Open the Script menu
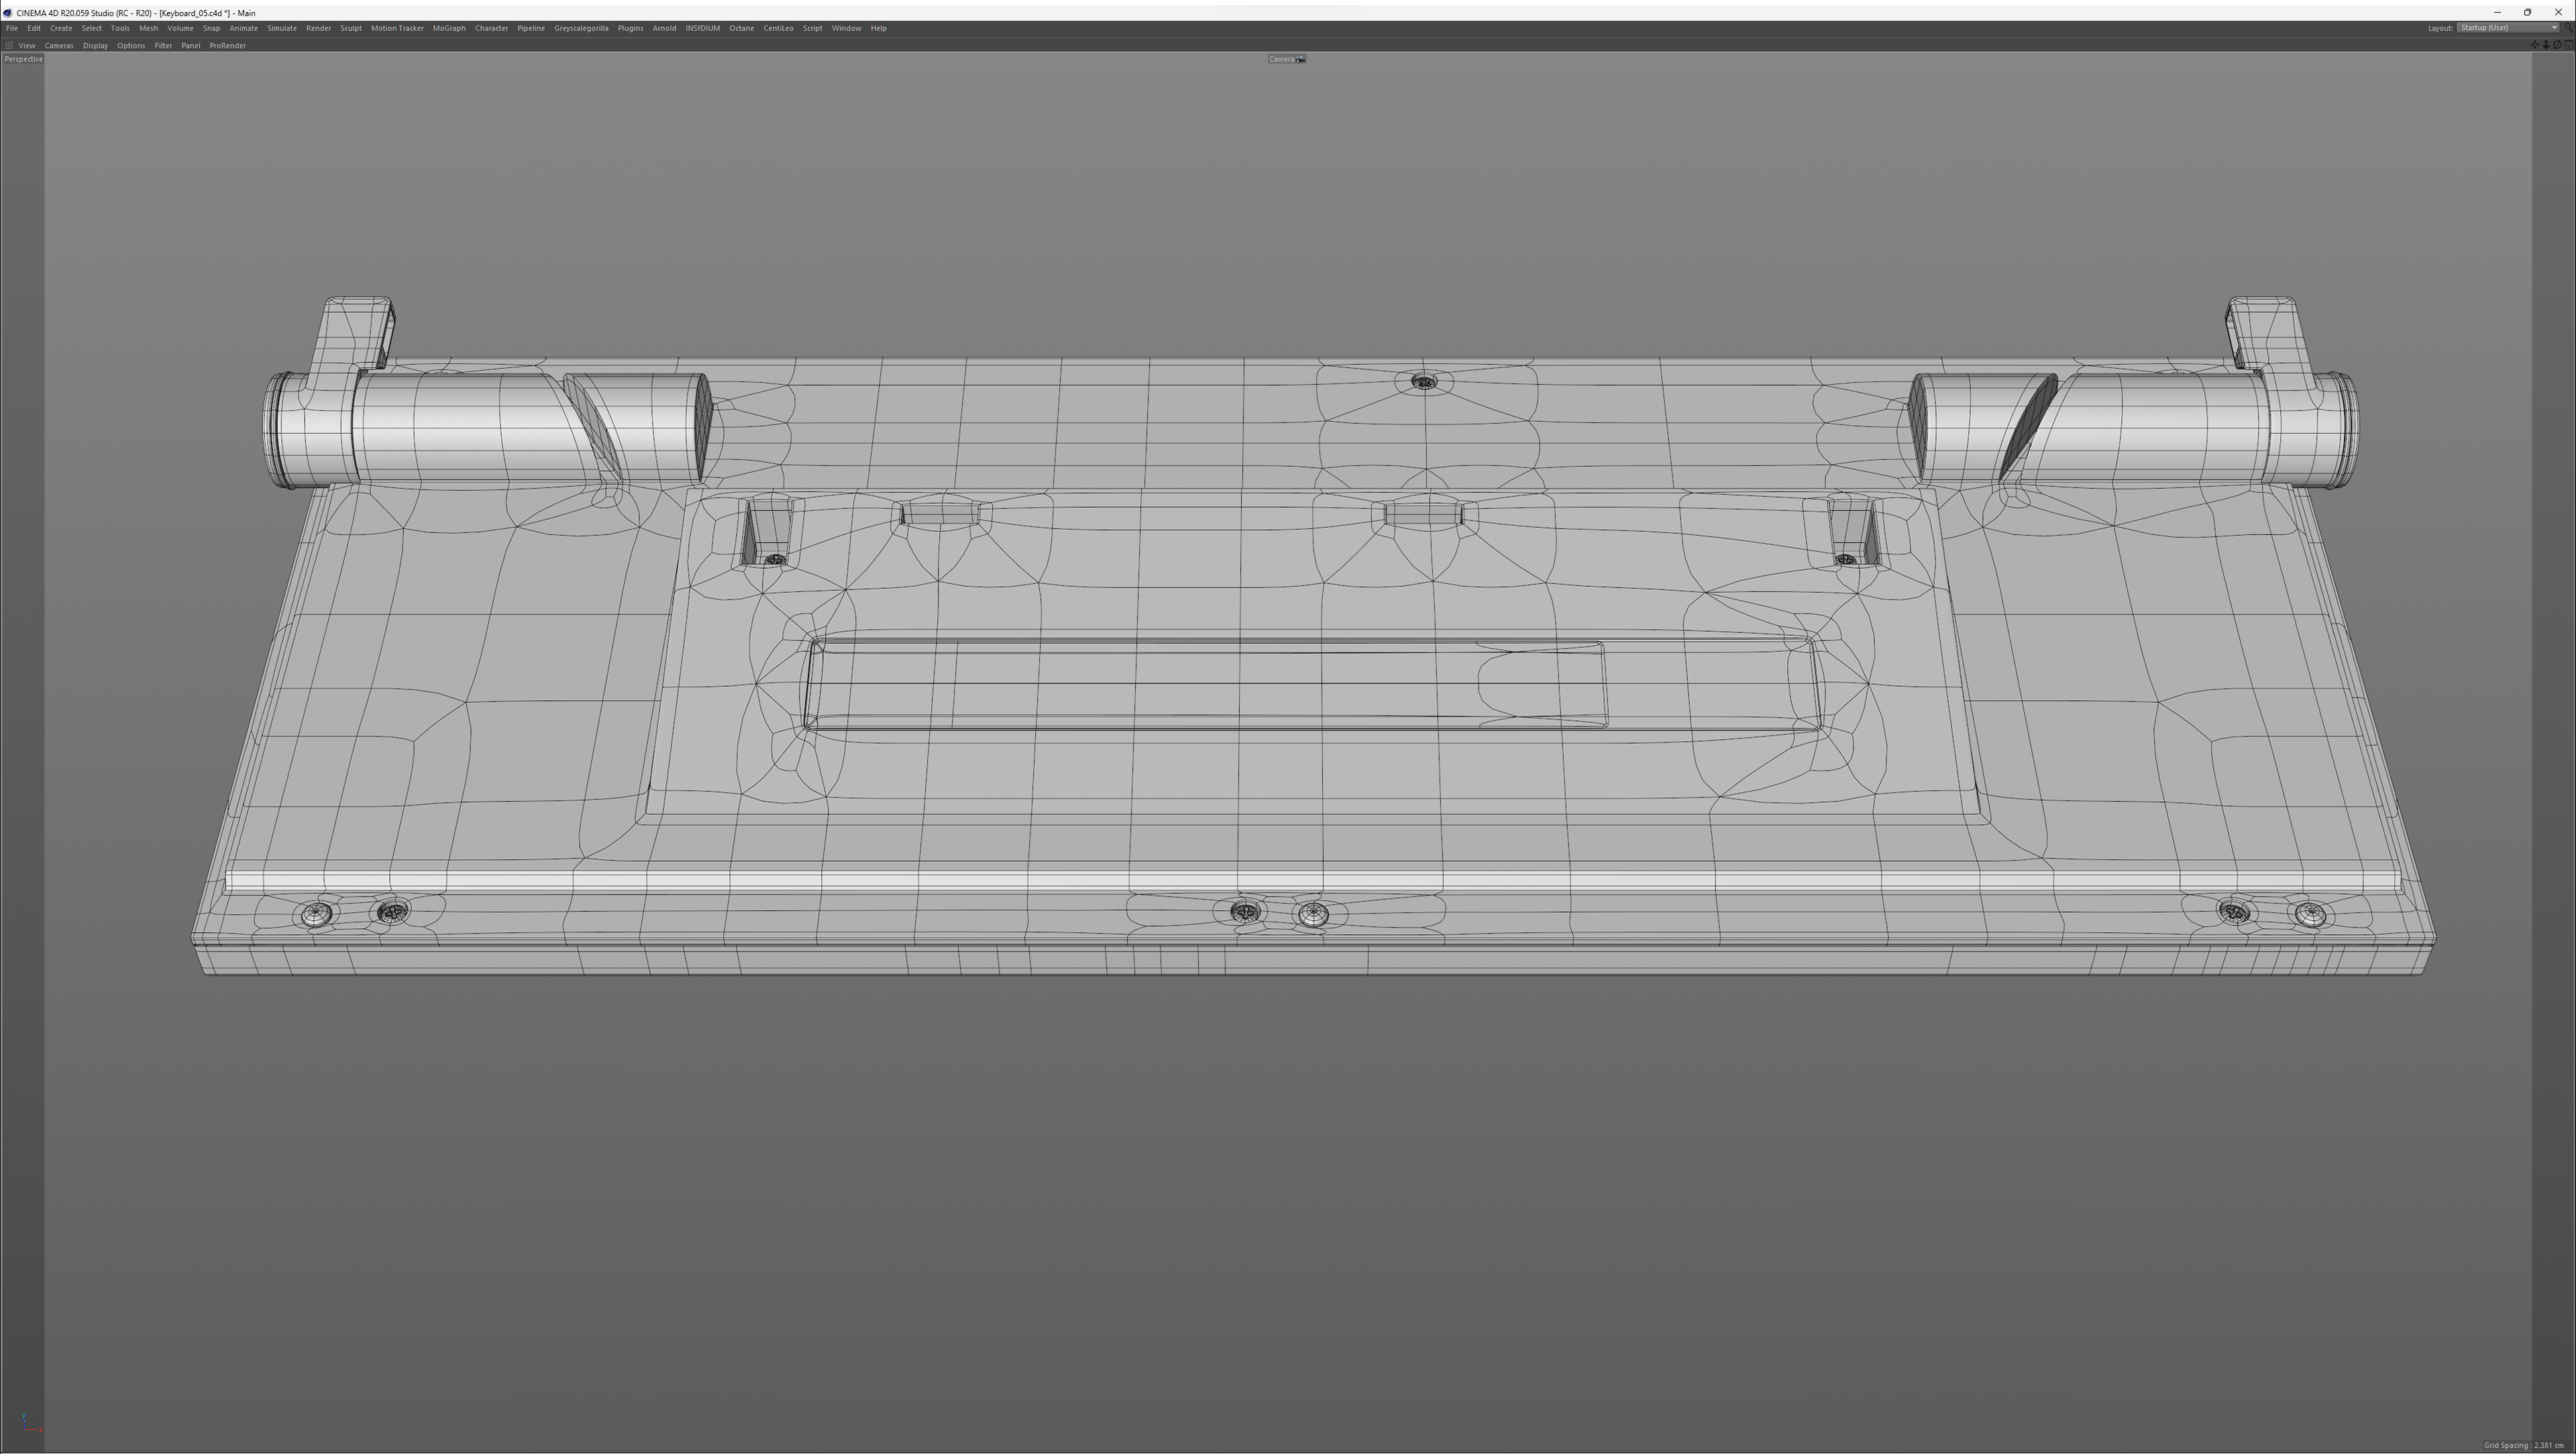The width and height of the screenshot is (2576, 1454). pyautogui.click(x=812, y=28)
